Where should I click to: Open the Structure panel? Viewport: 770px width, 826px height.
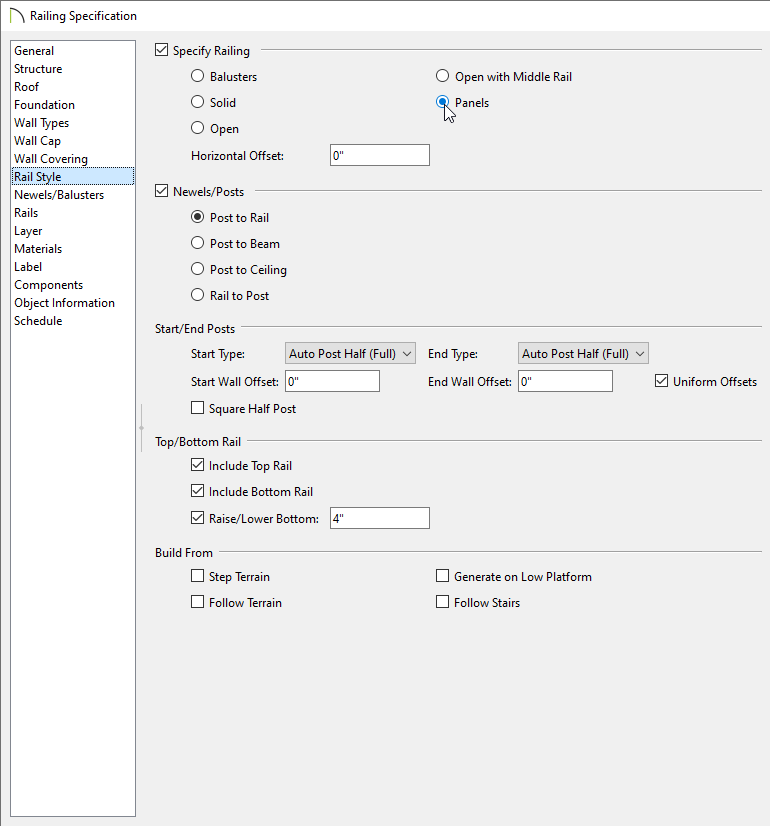click(x=38, y=69)
